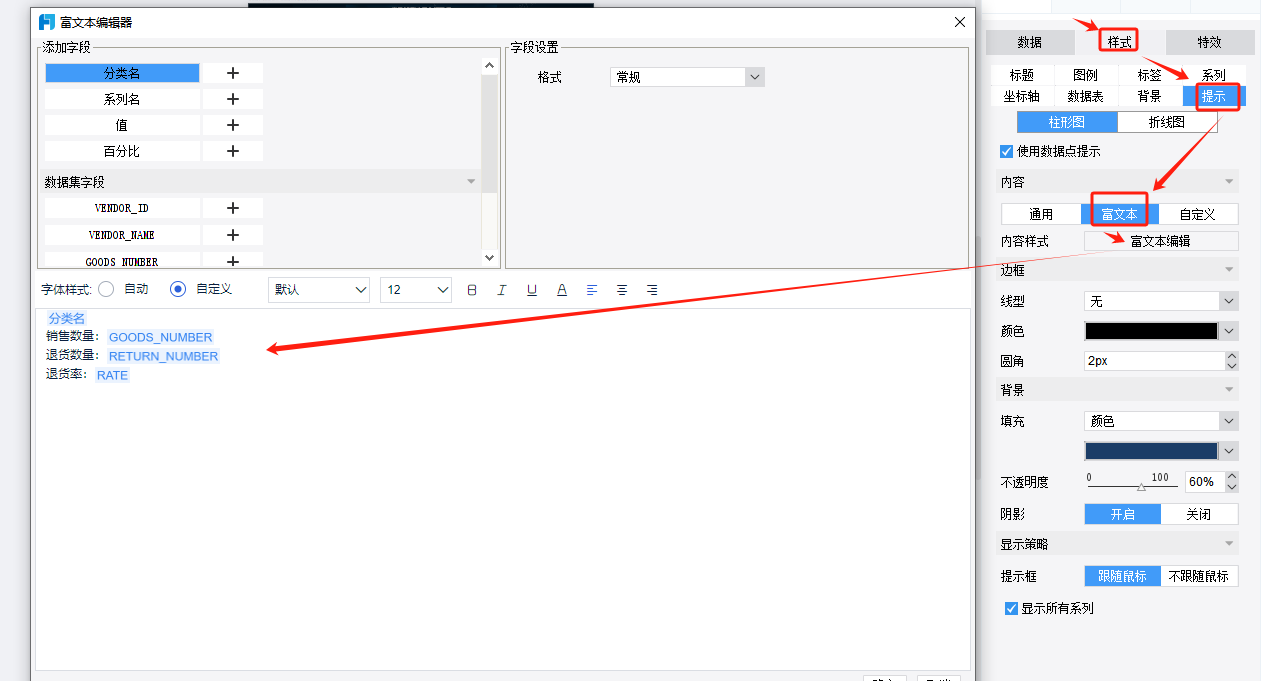Switch tooltip settings to 折线图
Viewport: 1261px width, 681px height.
click(x=1166, y=122)
